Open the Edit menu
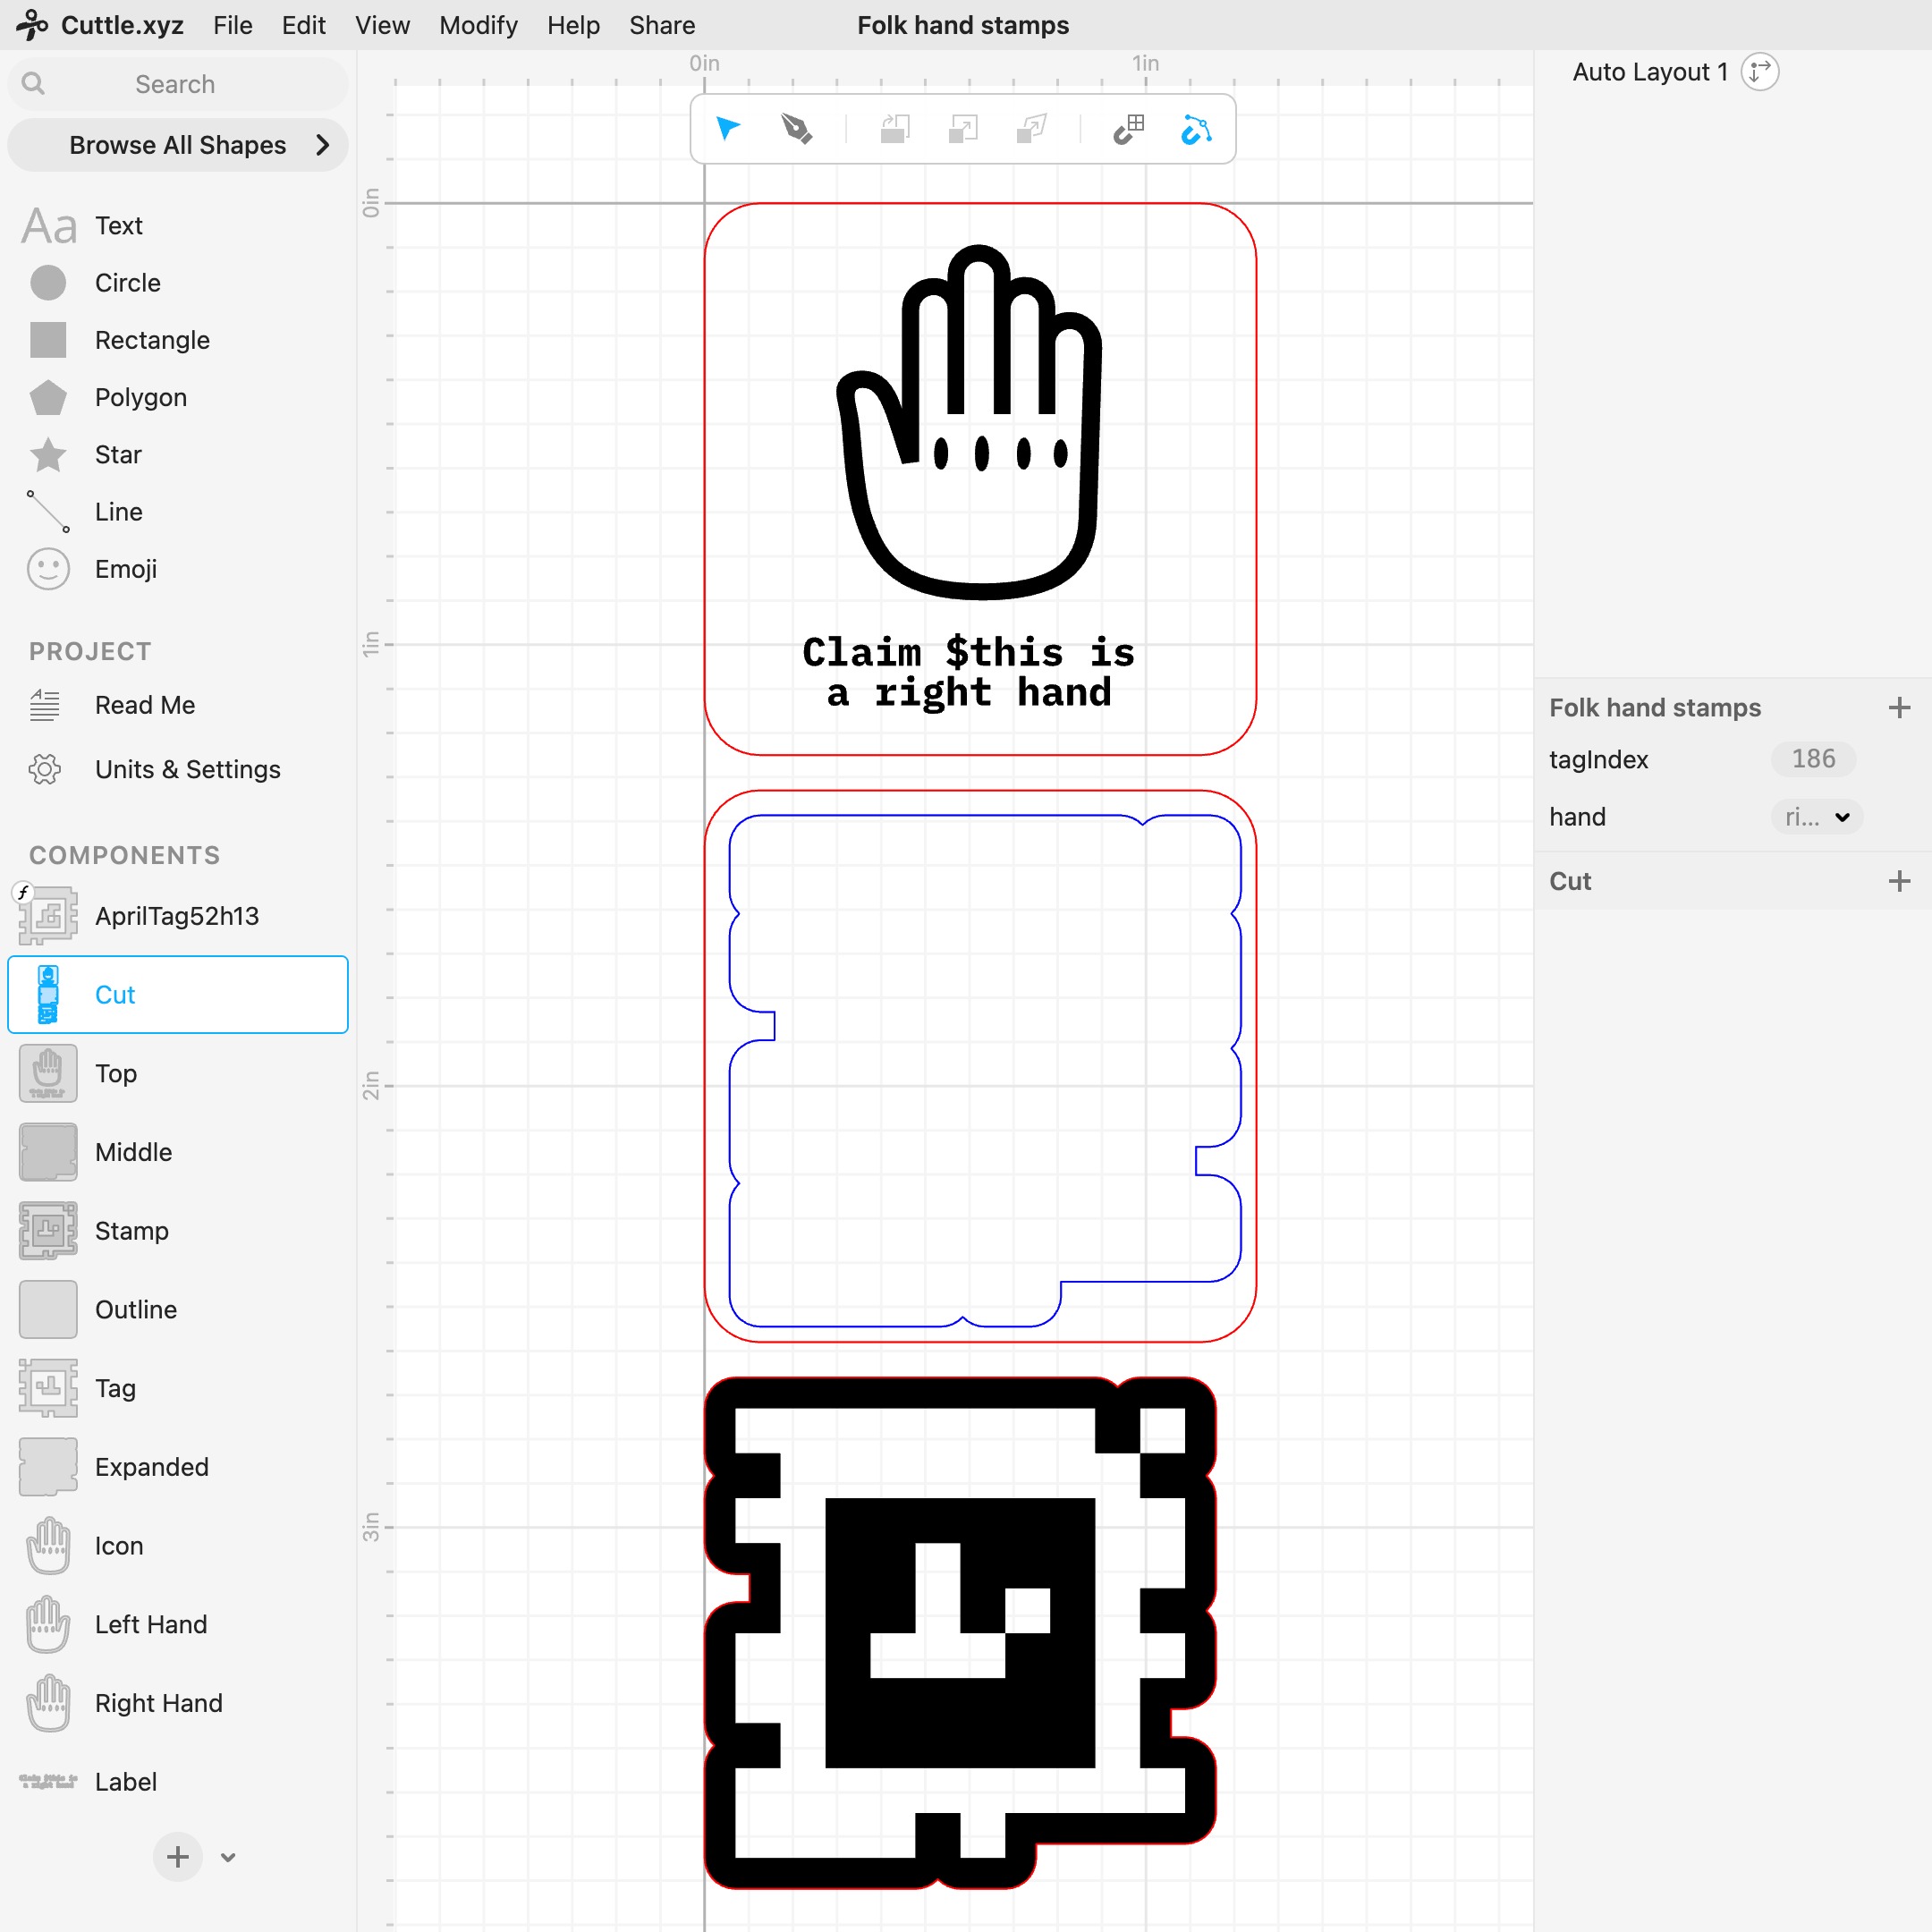This screenshot has width=1932, height=1932. [304, 25]
